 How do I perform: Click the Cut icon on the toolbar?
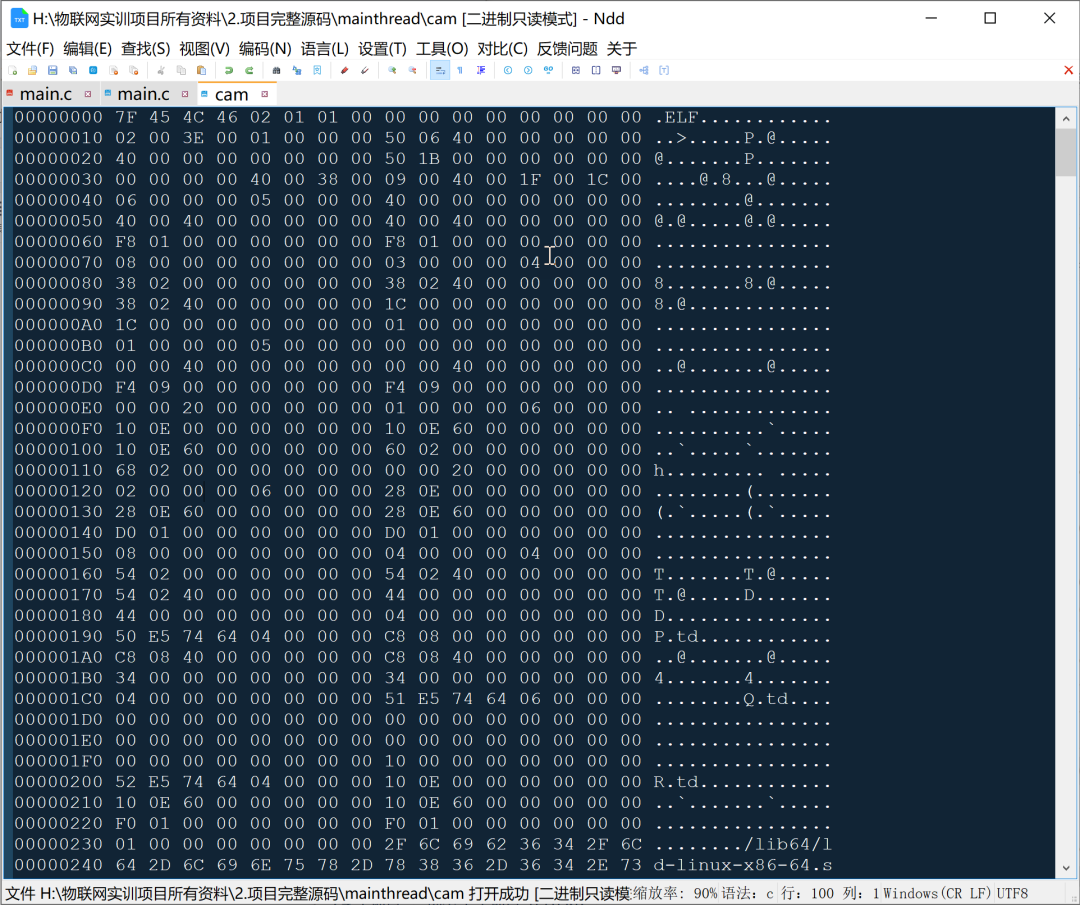pos(161,70)
